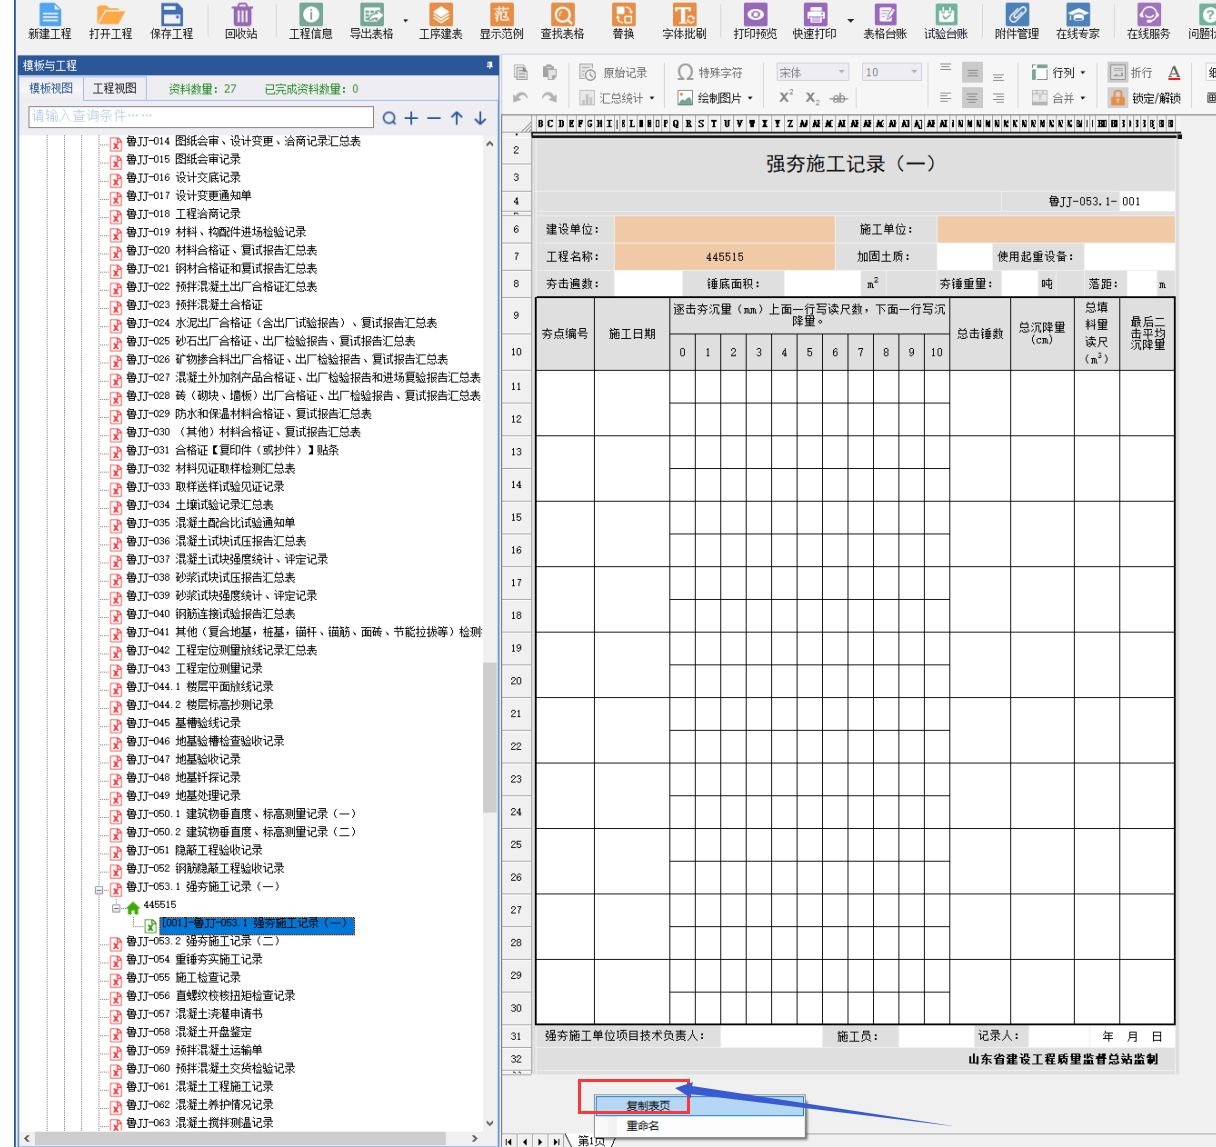Open 打印预览 print preview

click(x=755, y=20)
